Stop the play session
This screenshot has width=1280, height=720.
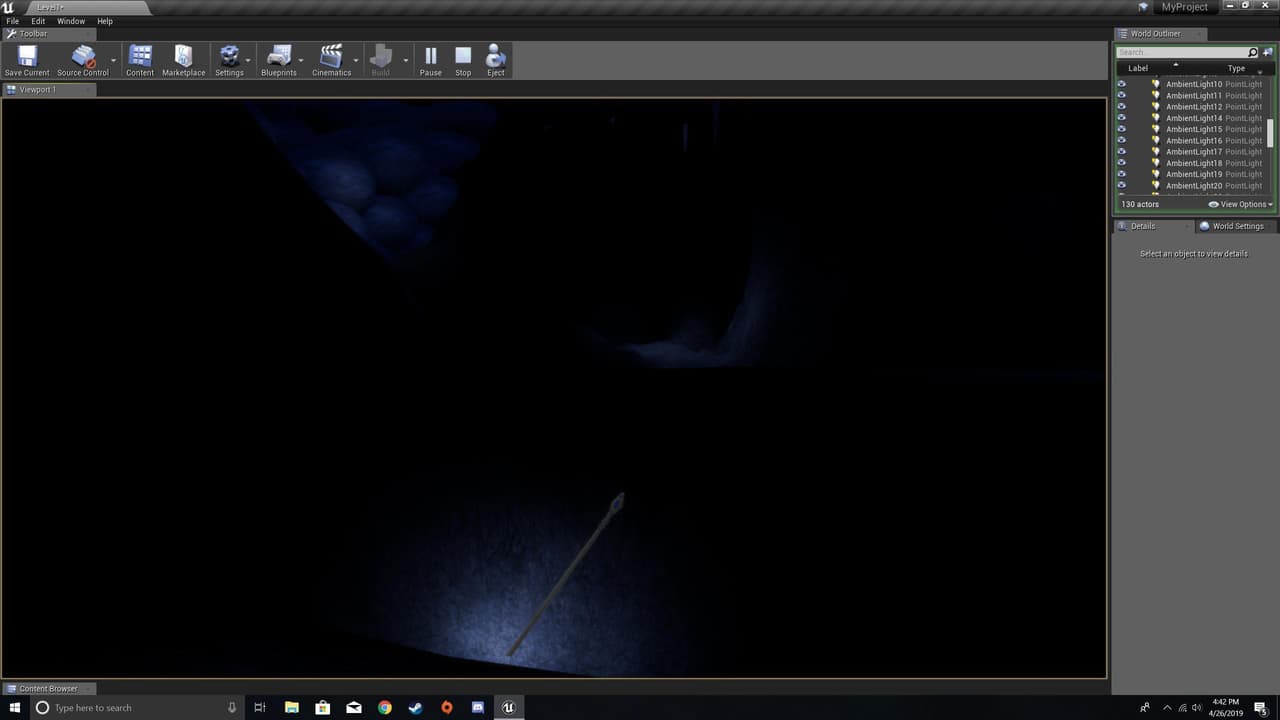coord(463,56)
